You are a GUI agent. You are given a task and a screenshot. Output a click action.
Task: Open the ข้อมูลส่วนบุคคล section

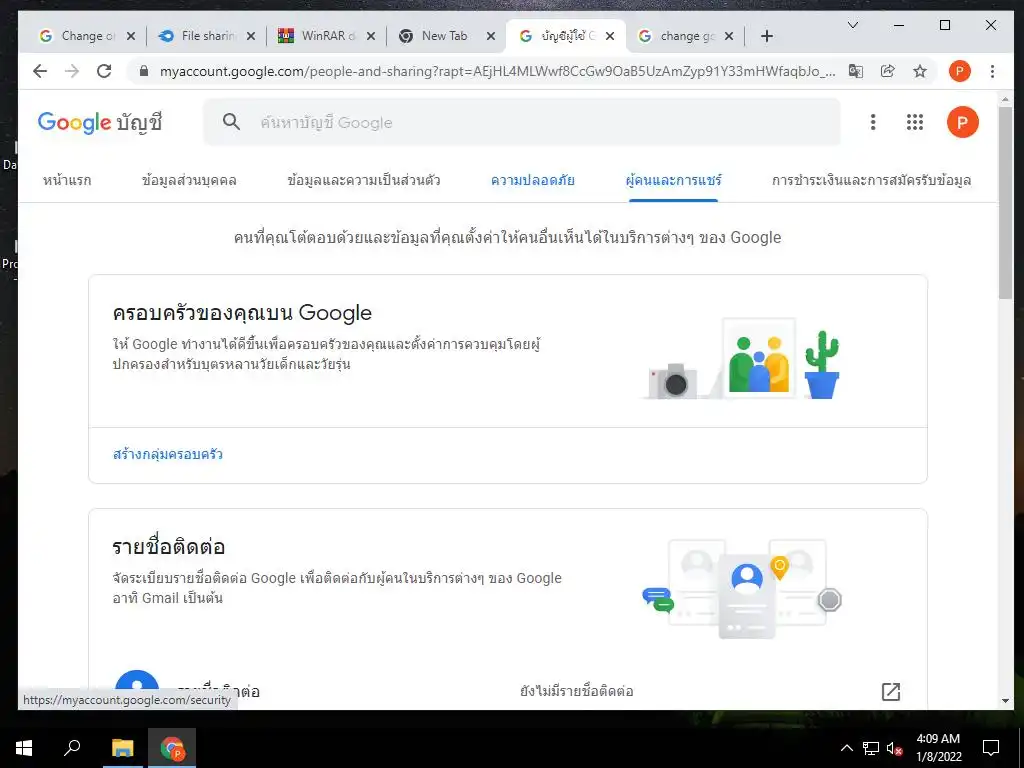tap(189, 180)
